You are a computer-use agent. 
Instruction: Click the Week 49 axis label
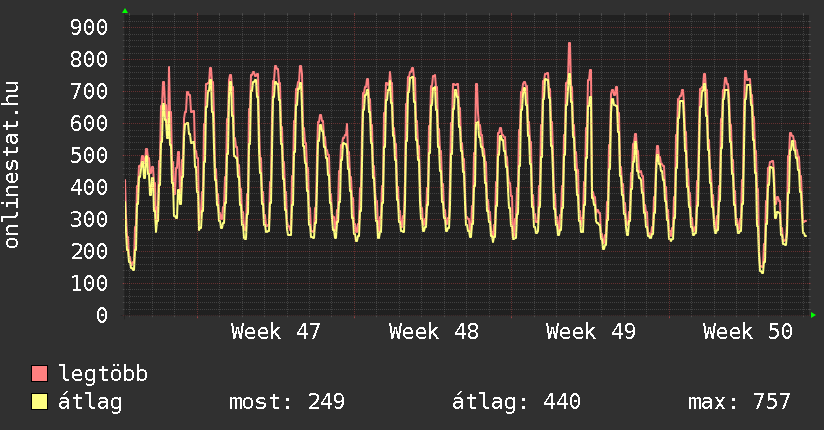[590, 332]
